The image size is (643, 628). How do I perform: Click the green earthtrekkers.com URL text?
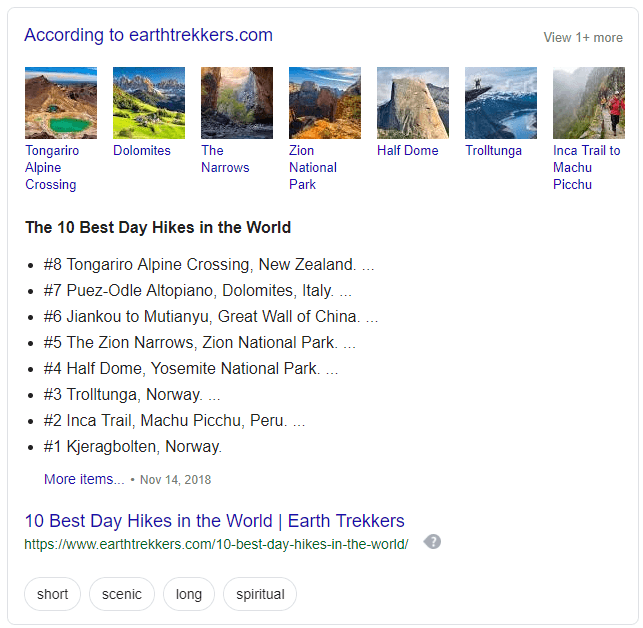pos(216,545)
